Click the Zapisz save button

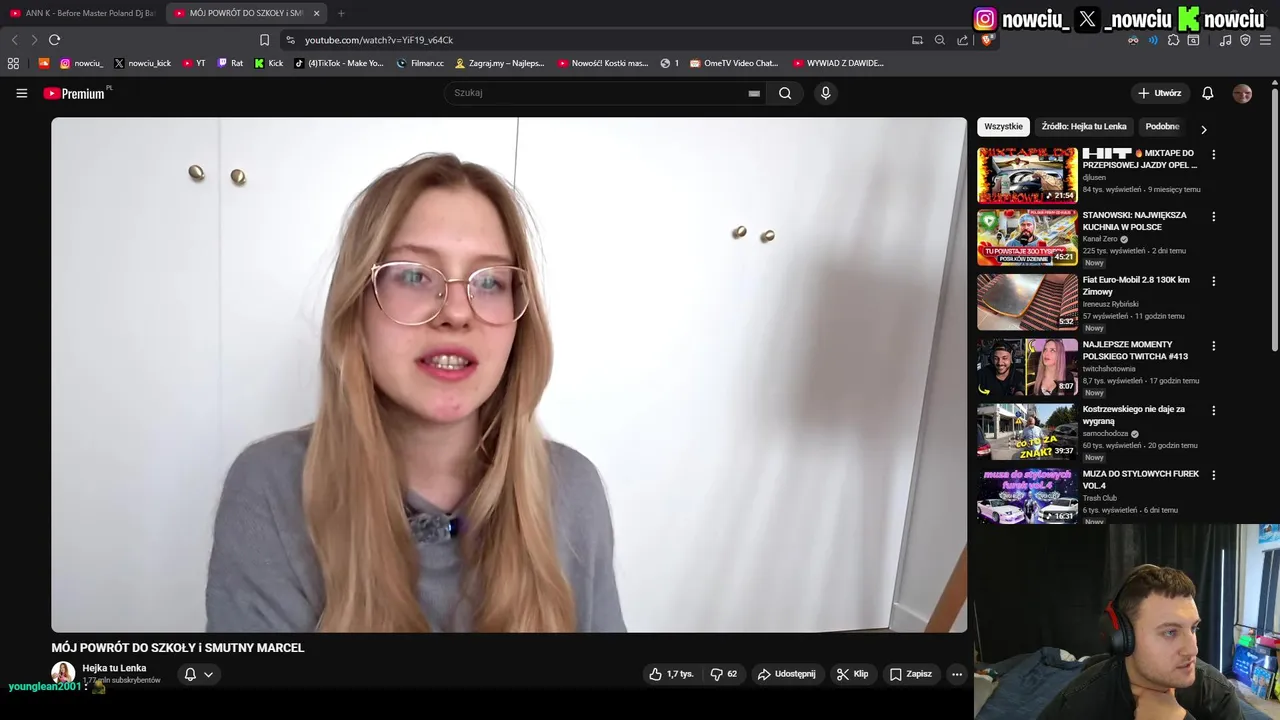pos(911,674)
